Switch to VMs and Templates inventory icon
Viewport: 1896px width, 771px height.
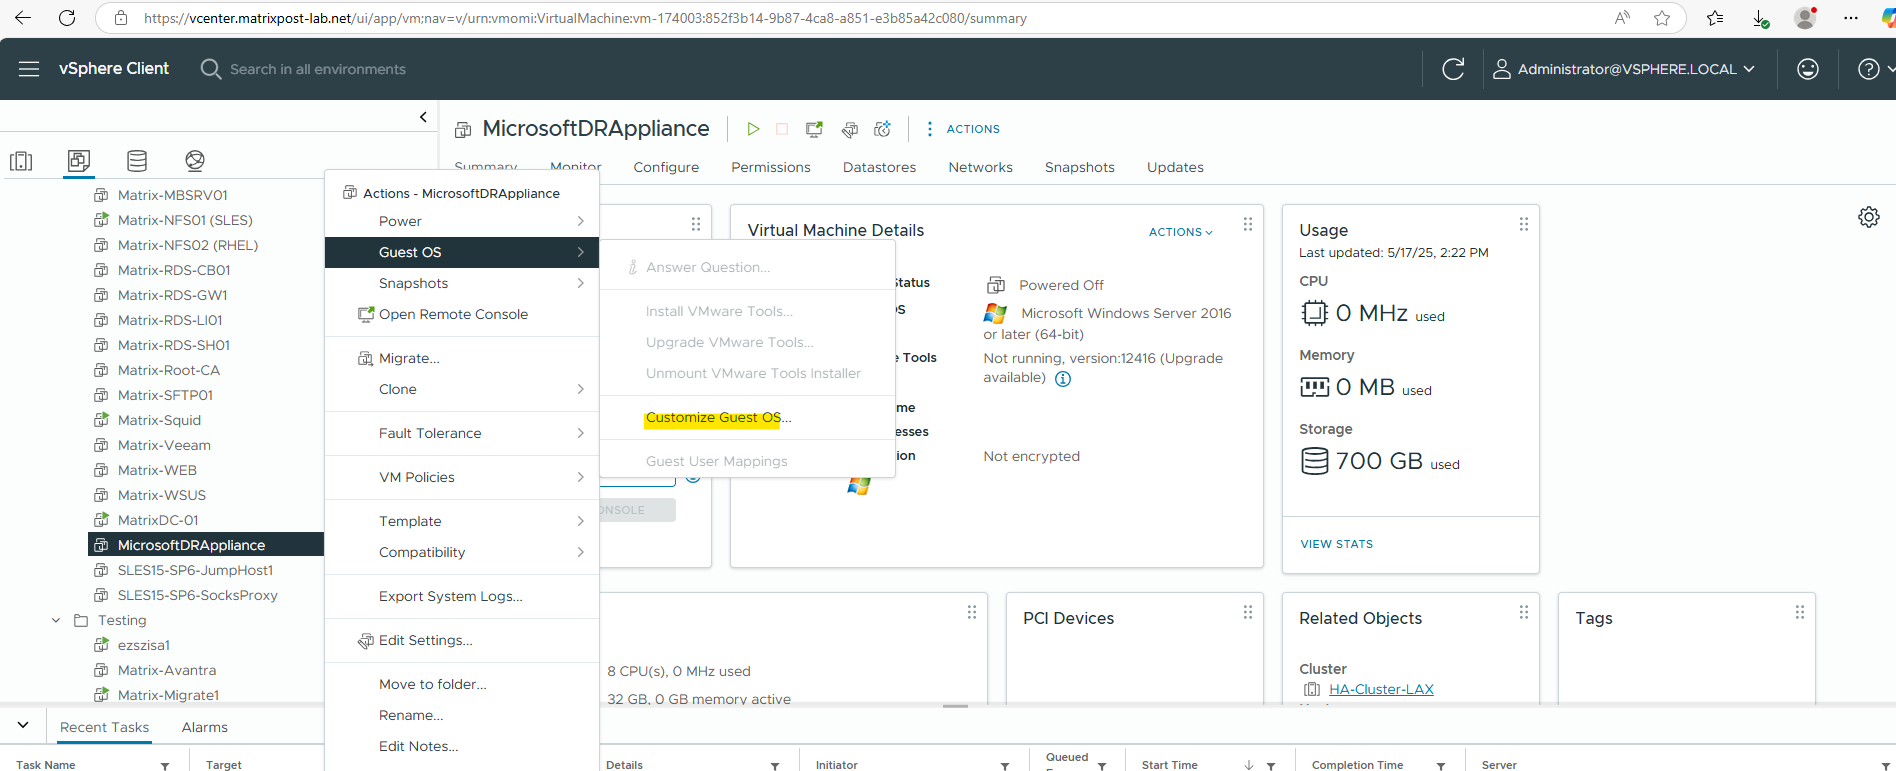point(79,161)
